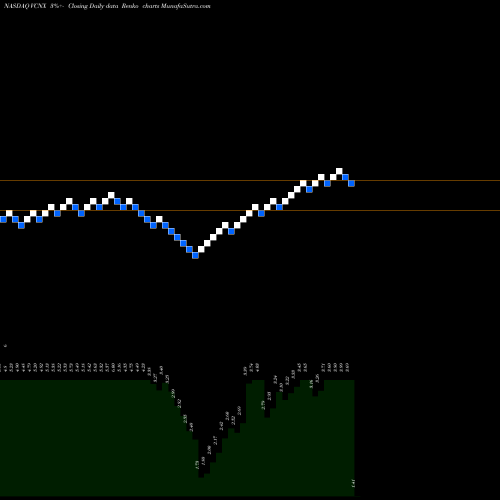The width and height of the screenshot is (500, 500).
Task: Click the MunafaSutra.com text in the header
Action: [185, 6]
